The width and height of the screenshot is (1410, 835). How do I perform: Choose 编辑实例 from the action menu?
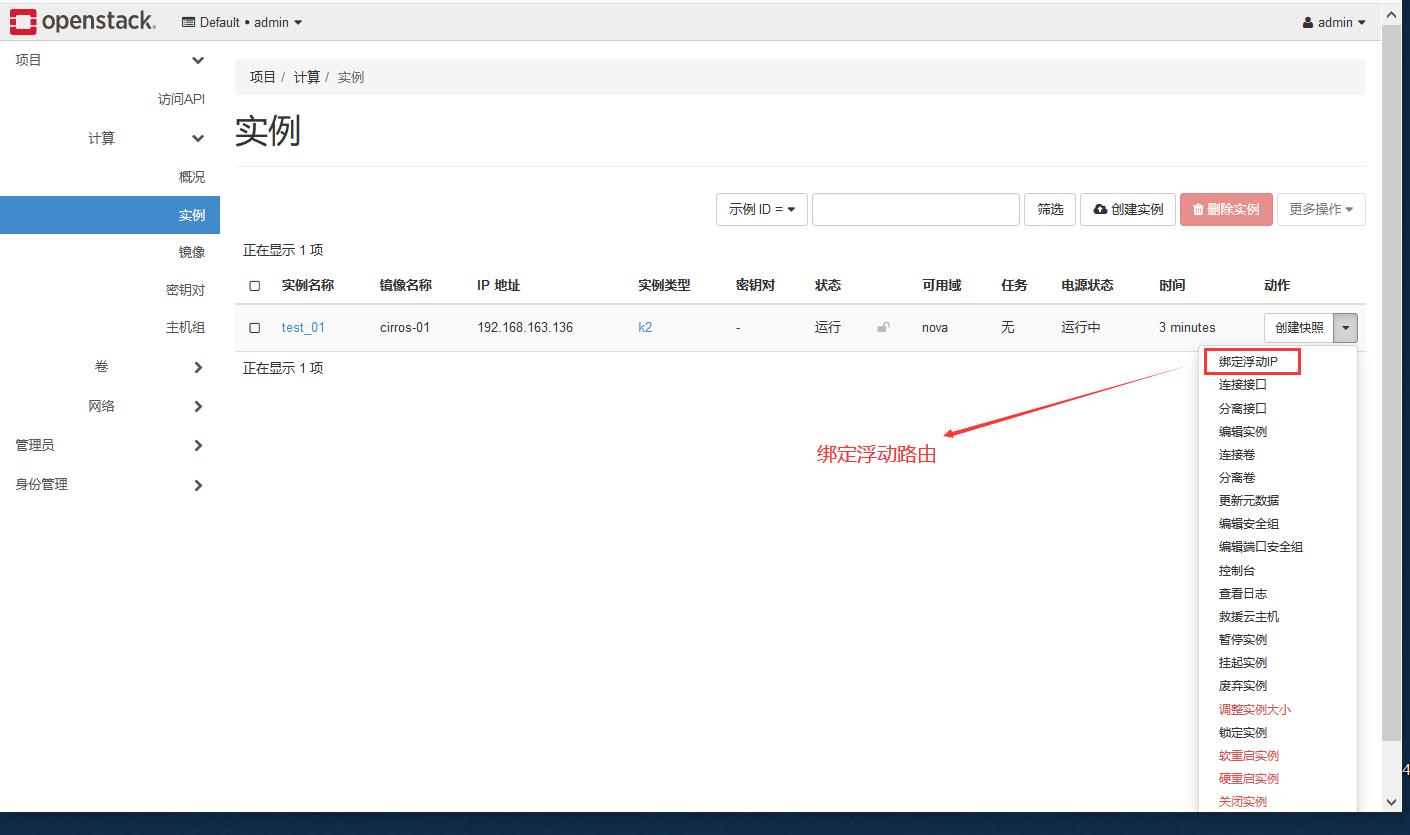tap(1243, 431)
